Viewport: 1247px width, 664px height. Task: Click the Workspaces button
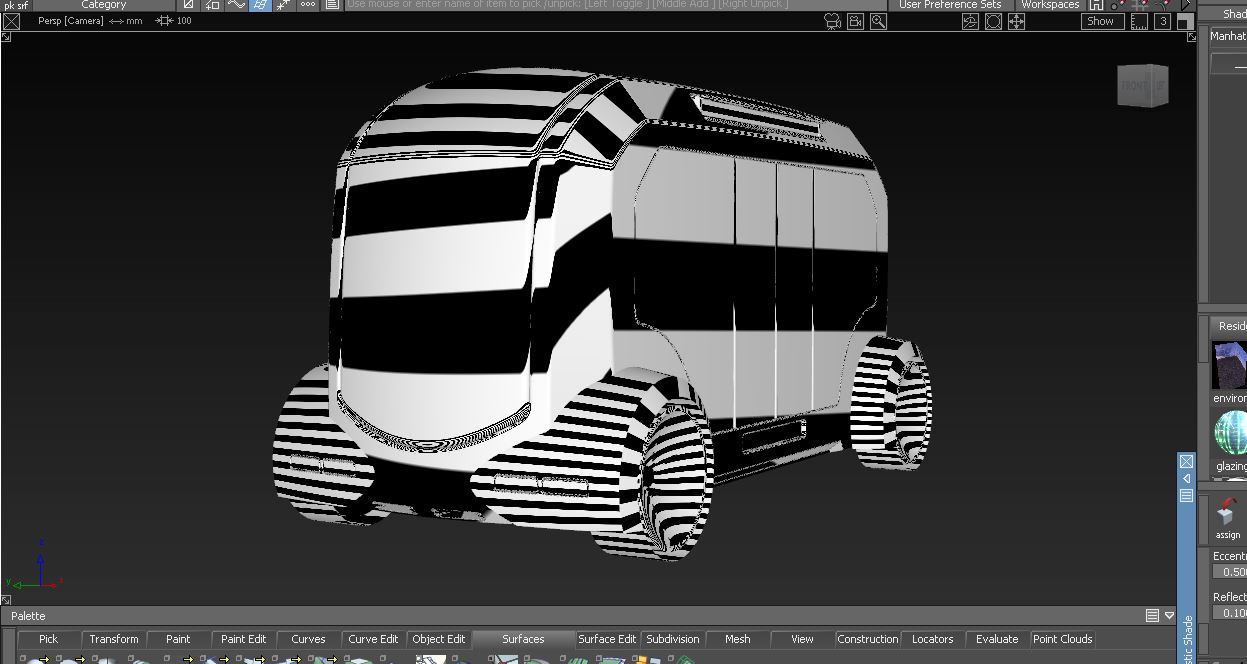[1051, 5]
